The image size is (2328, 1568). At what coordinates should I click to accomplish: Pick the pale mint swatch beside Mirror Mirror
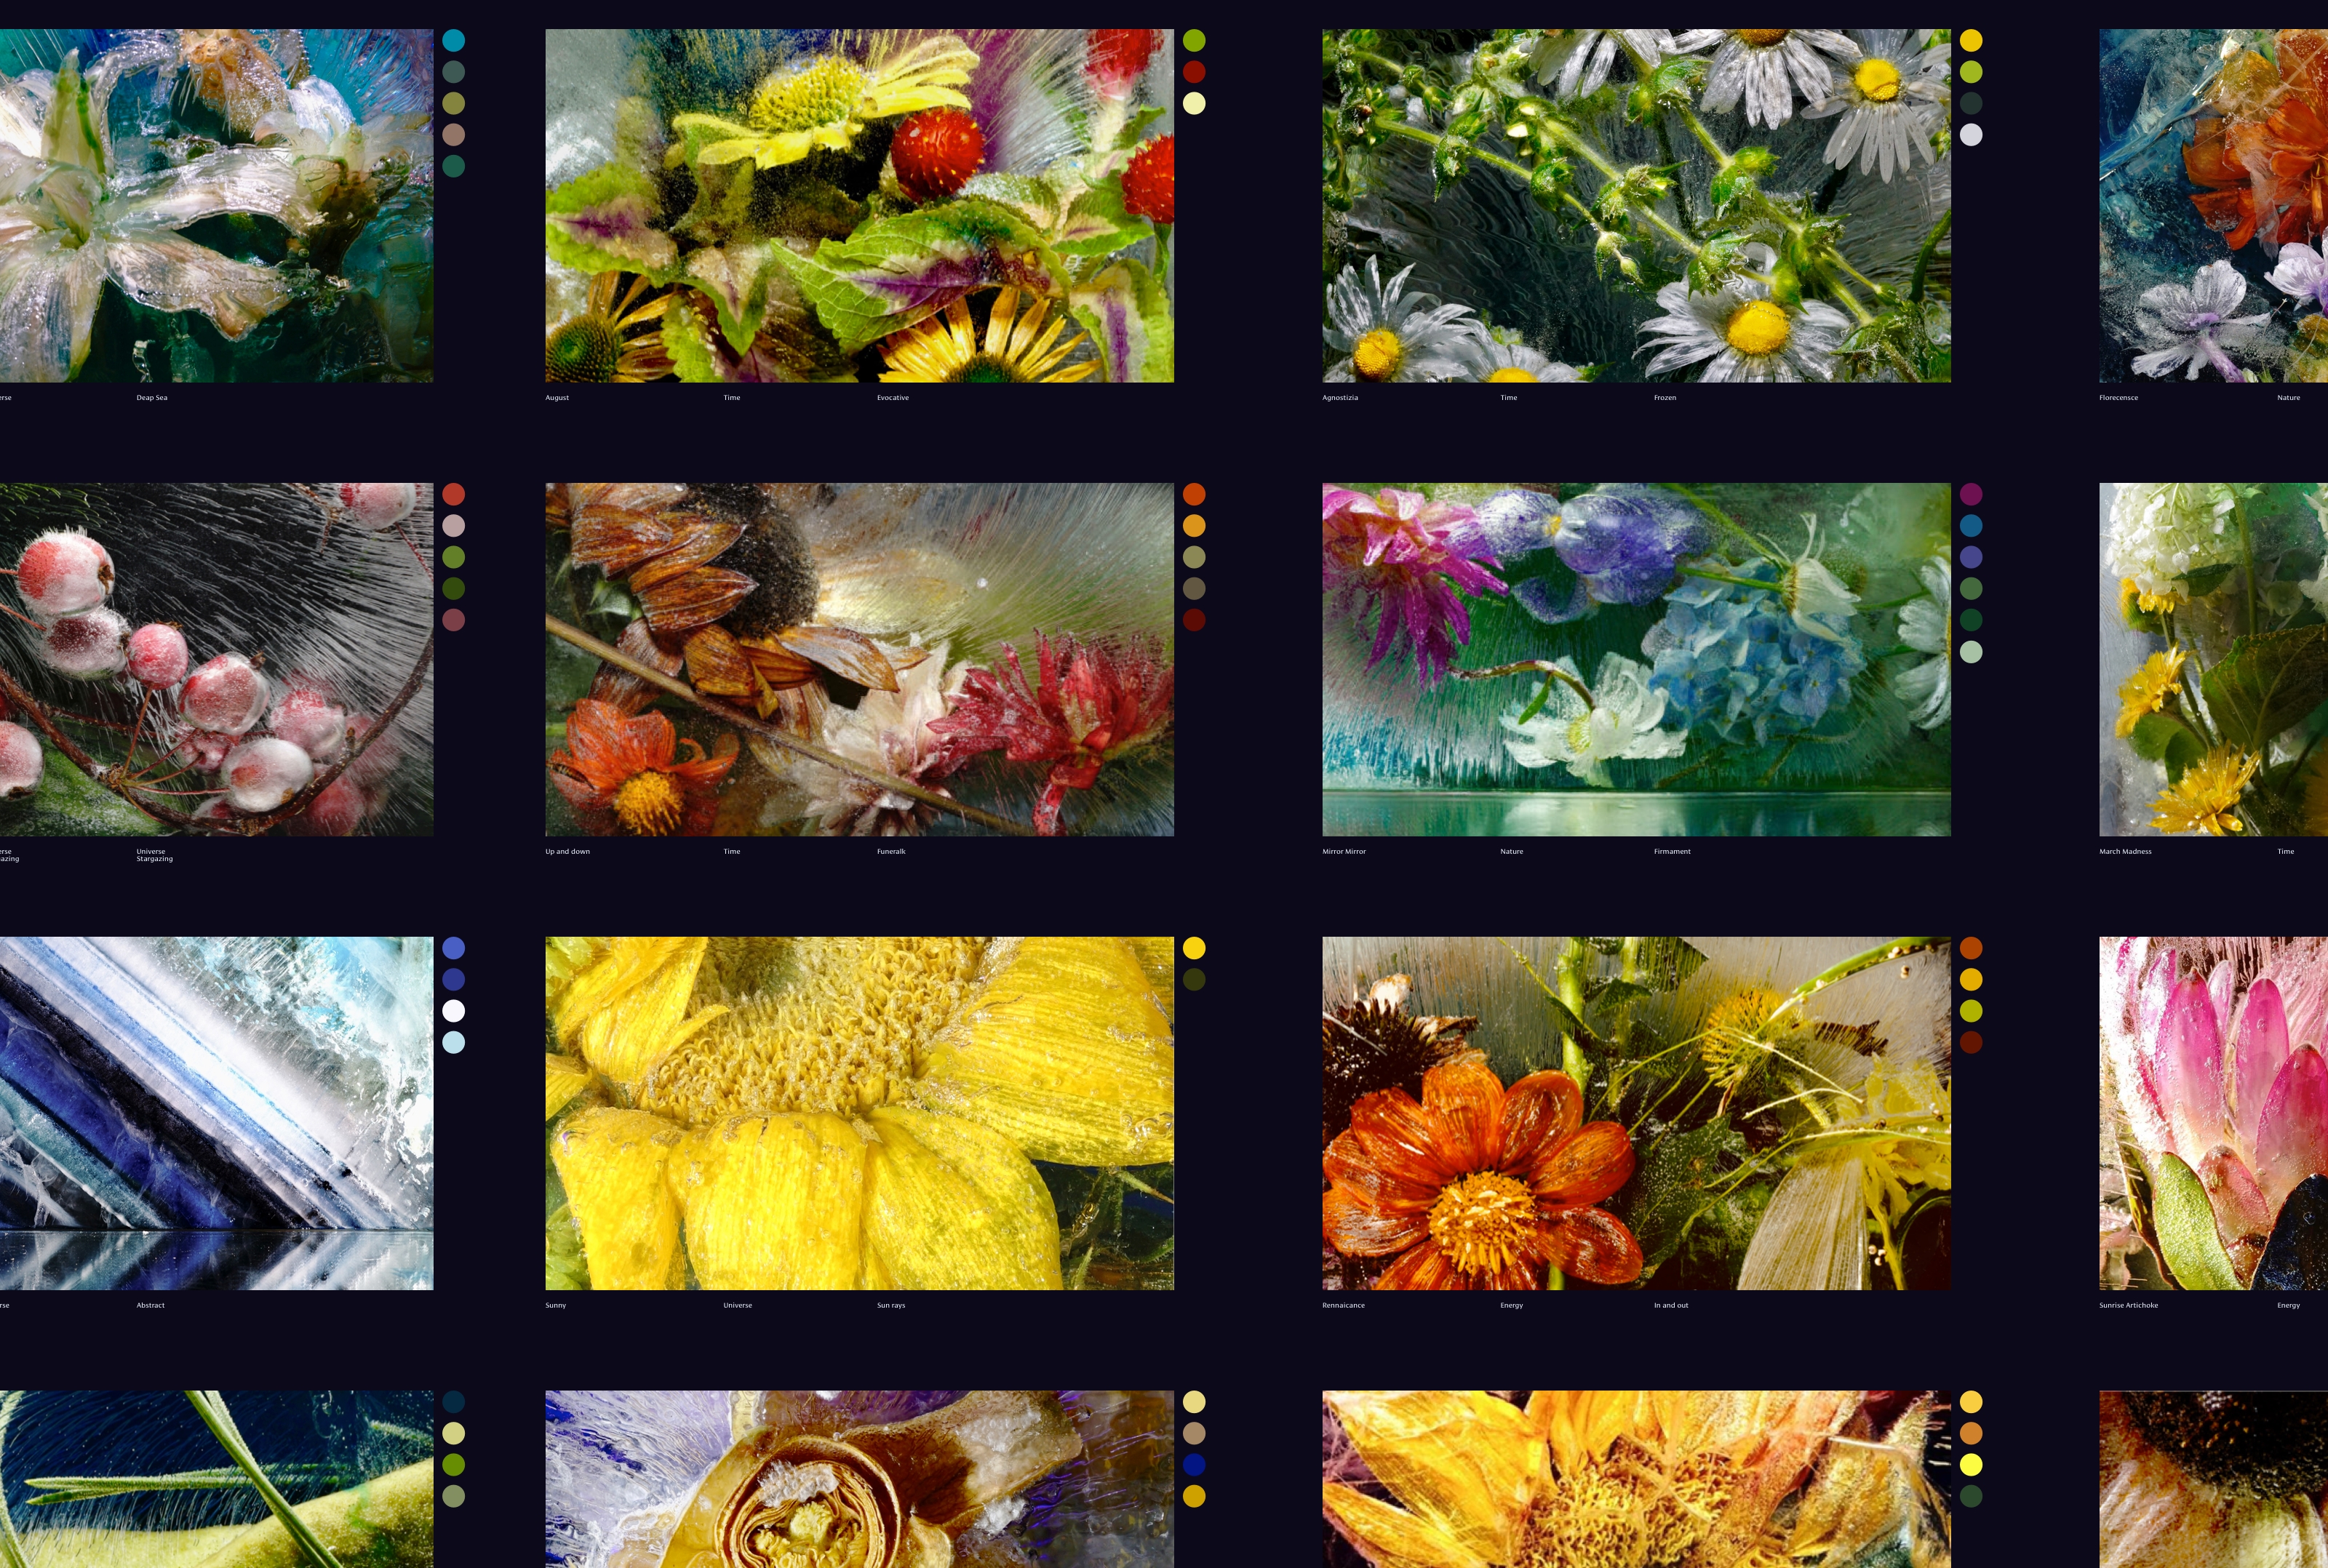click(1971, 652)
